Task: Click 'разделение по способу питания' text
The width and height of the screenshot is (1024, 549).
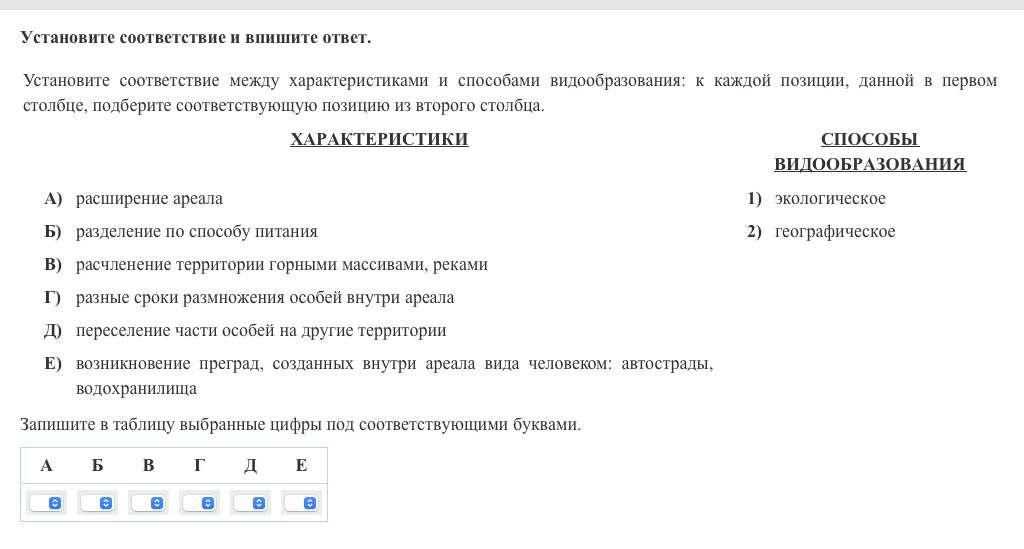Action: pyautogui.click(x=196, y=232)
